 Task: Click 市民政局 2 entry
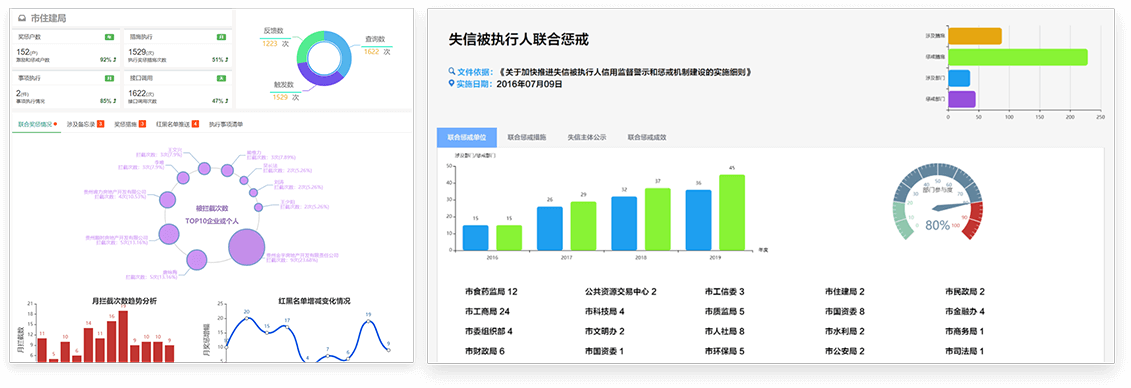coord(964,292)
